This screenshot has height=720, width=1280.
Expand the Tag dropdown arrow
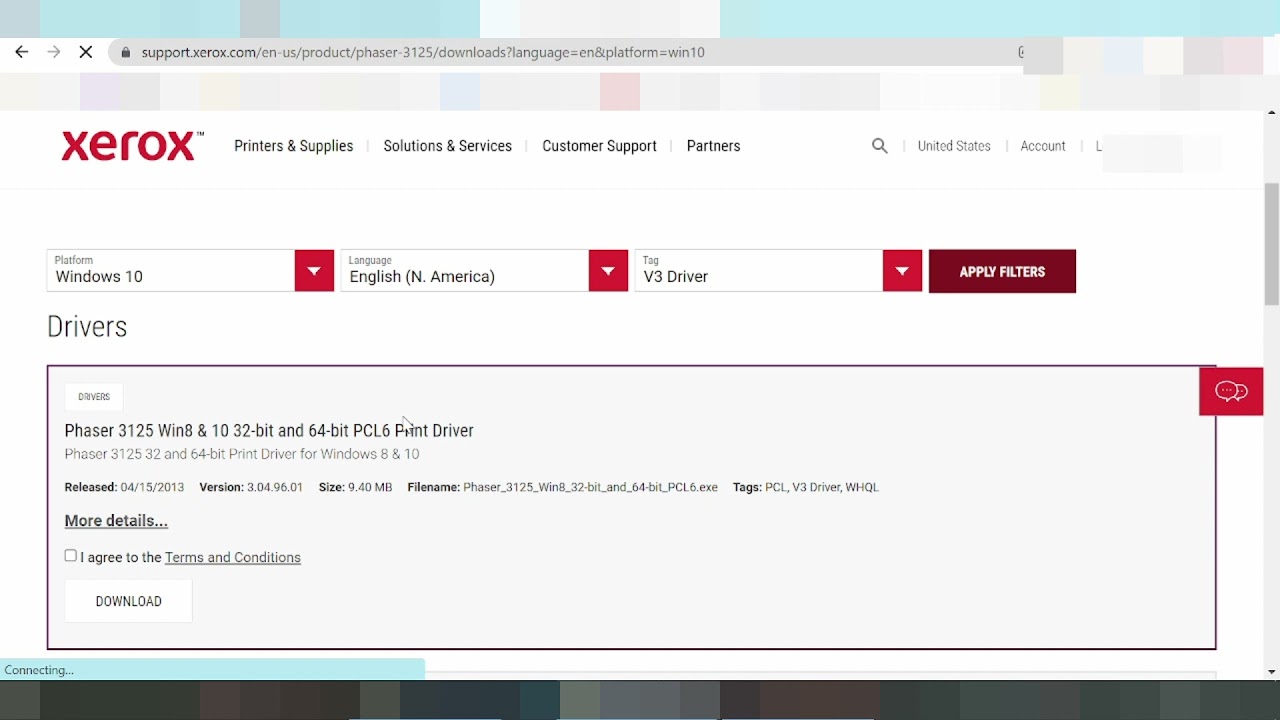click(x=902, y=271)
